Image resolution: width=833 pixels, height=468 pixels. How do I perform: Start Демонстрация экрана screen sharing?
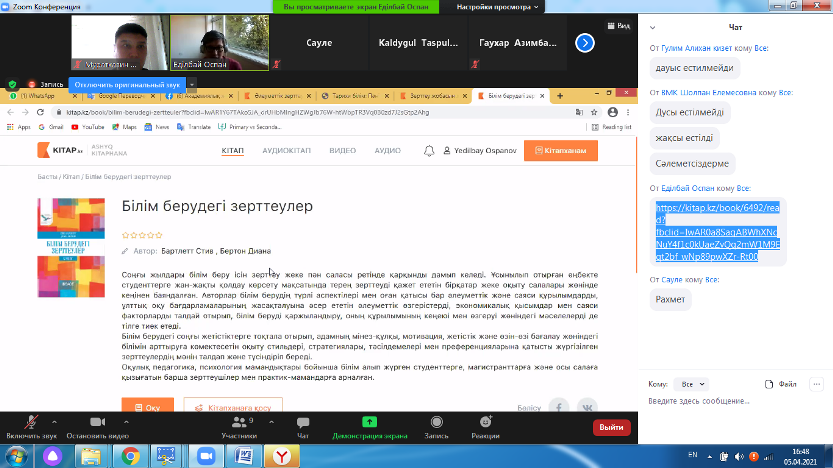[369, 424]
